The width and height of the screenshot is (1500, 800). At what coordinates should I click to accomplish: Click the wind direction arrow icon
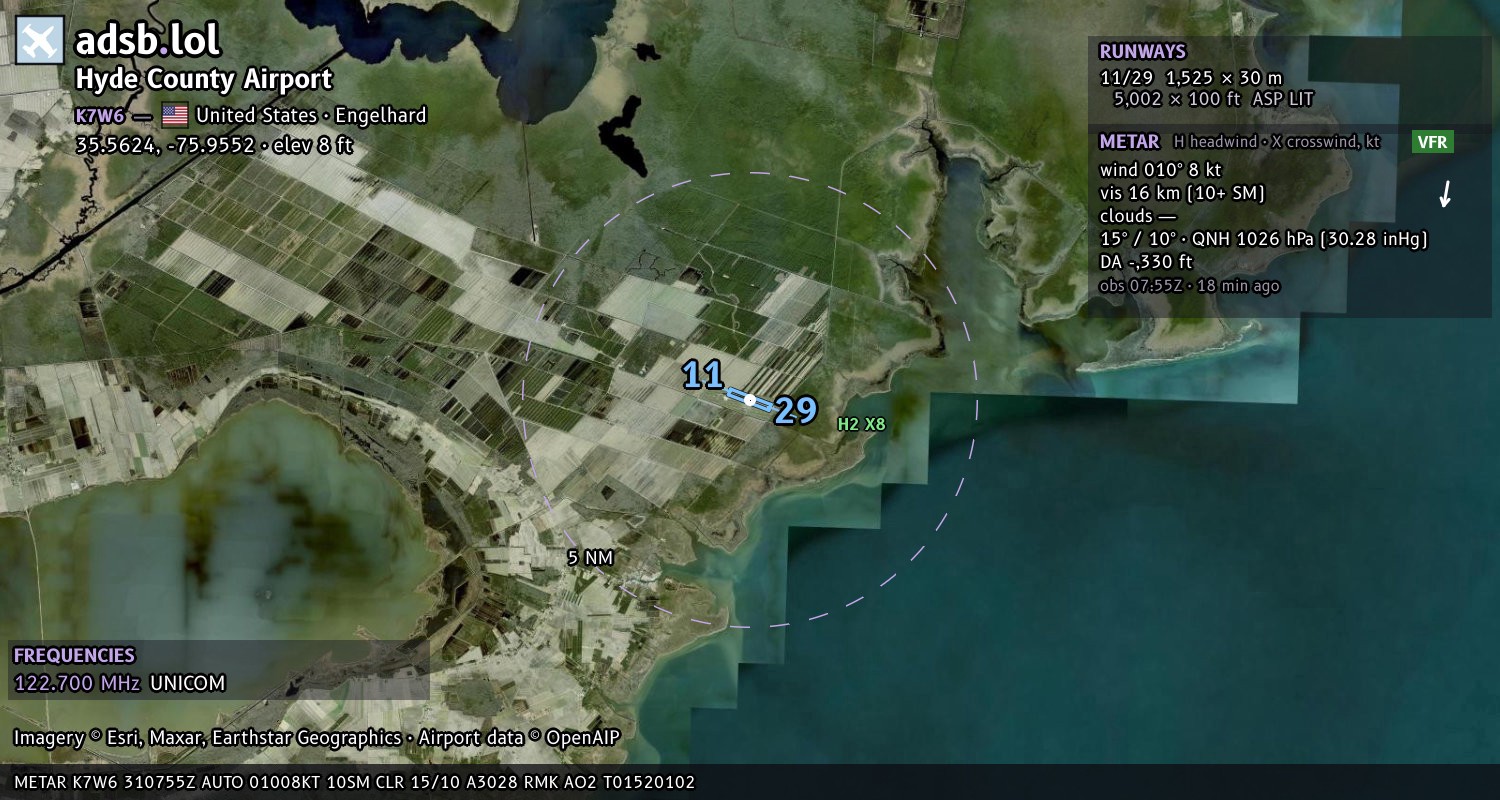[1444, 194]
